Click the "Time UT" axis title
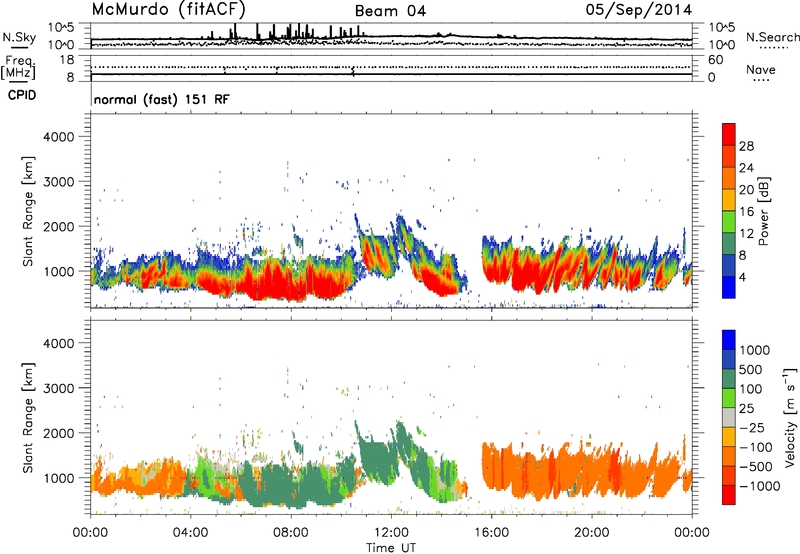The image size is (800, 554). [391, 548]
